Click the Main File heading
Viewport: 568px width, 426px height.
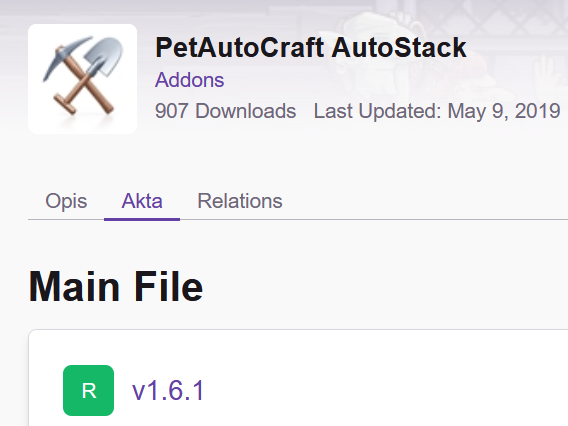(116, 286)
